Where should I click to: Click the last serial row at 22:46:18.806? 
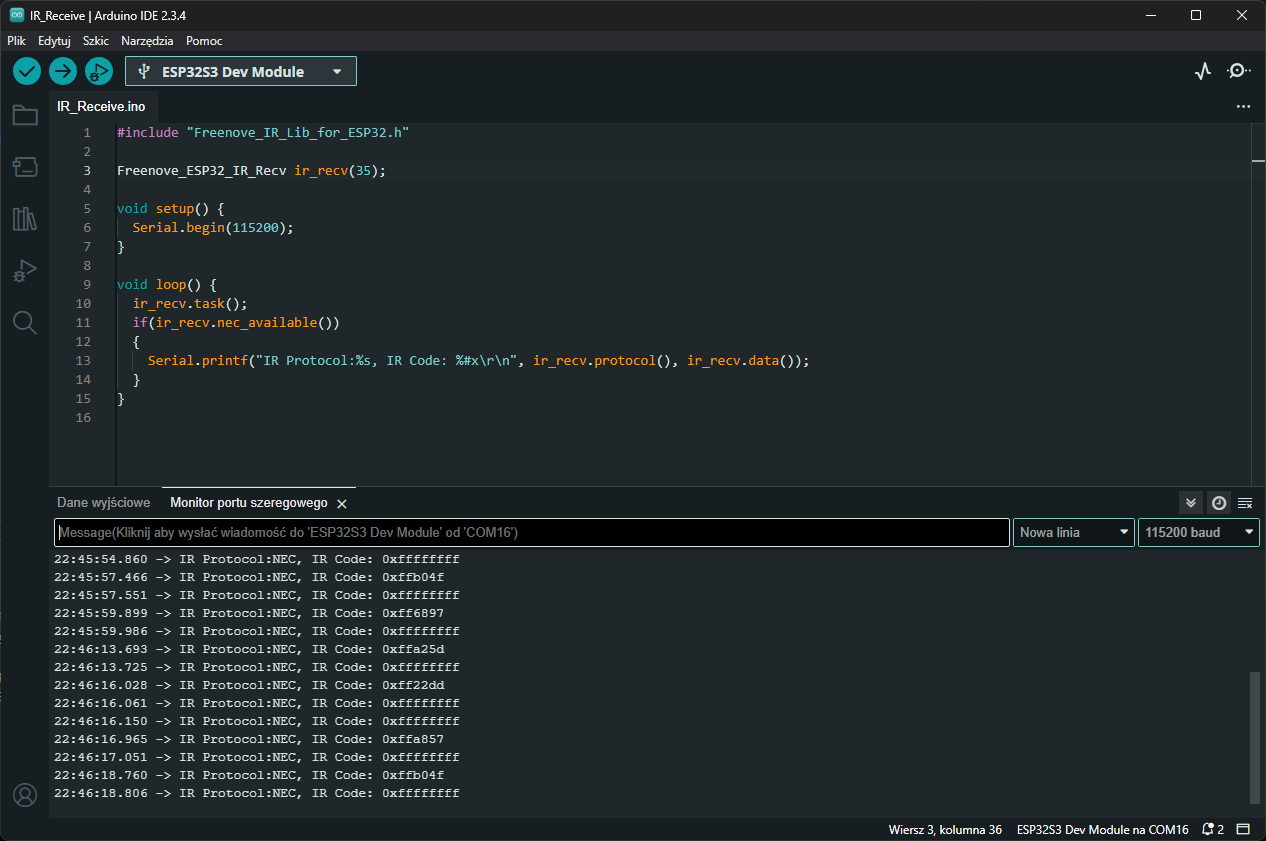pos(257,793)
